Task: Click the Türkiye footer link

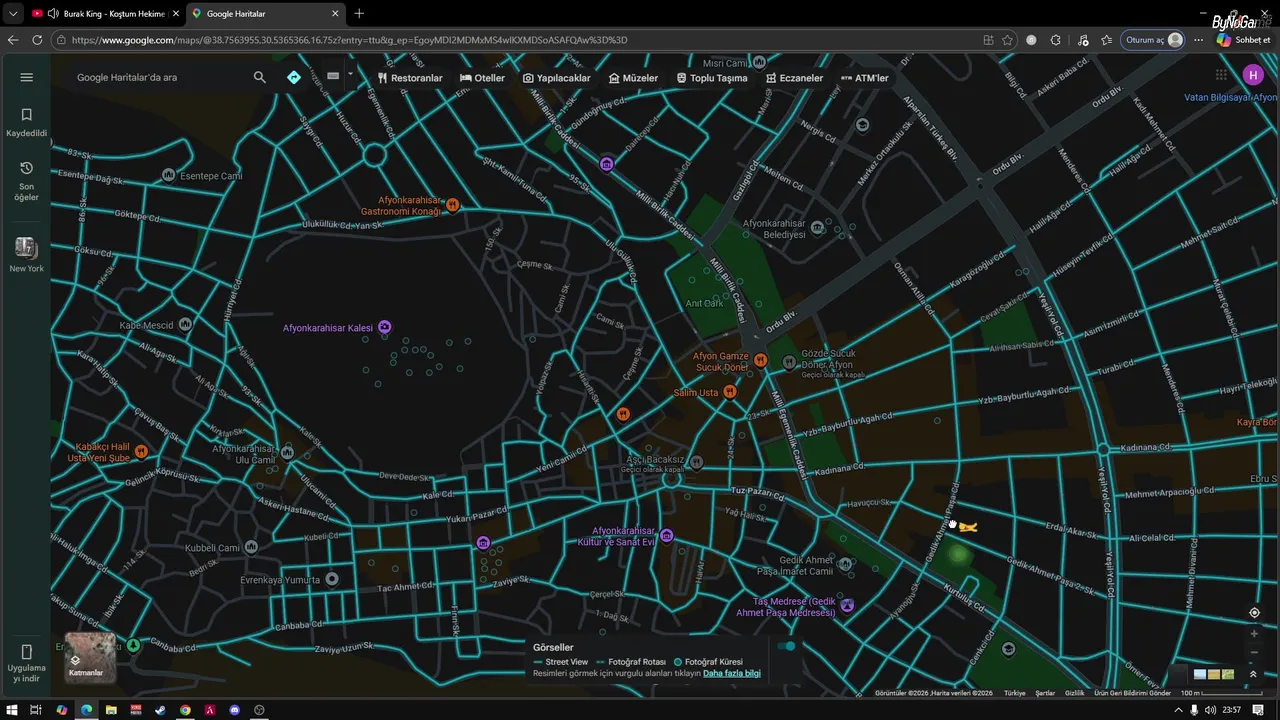Action: [x=1015, y=693]
